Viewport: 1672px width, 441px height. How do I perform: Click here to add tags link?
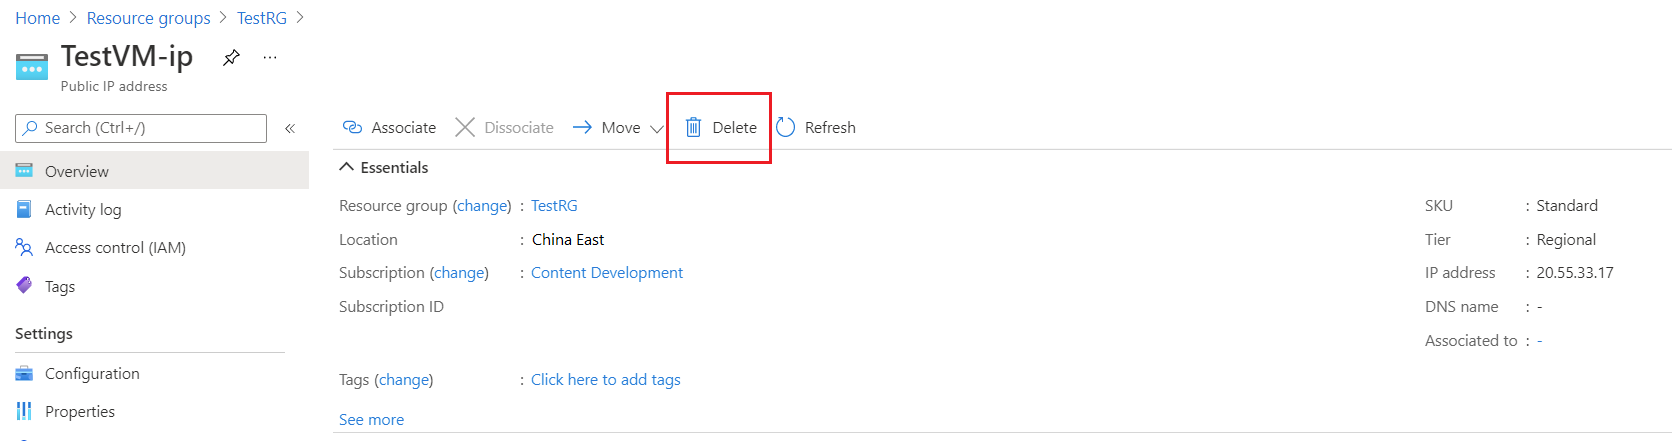(x=605, y=380)
